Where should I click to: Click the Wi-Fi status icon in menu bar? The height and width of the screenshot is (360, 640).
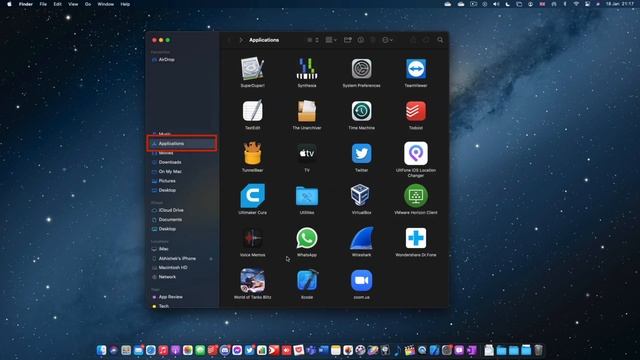click(576, 4)
